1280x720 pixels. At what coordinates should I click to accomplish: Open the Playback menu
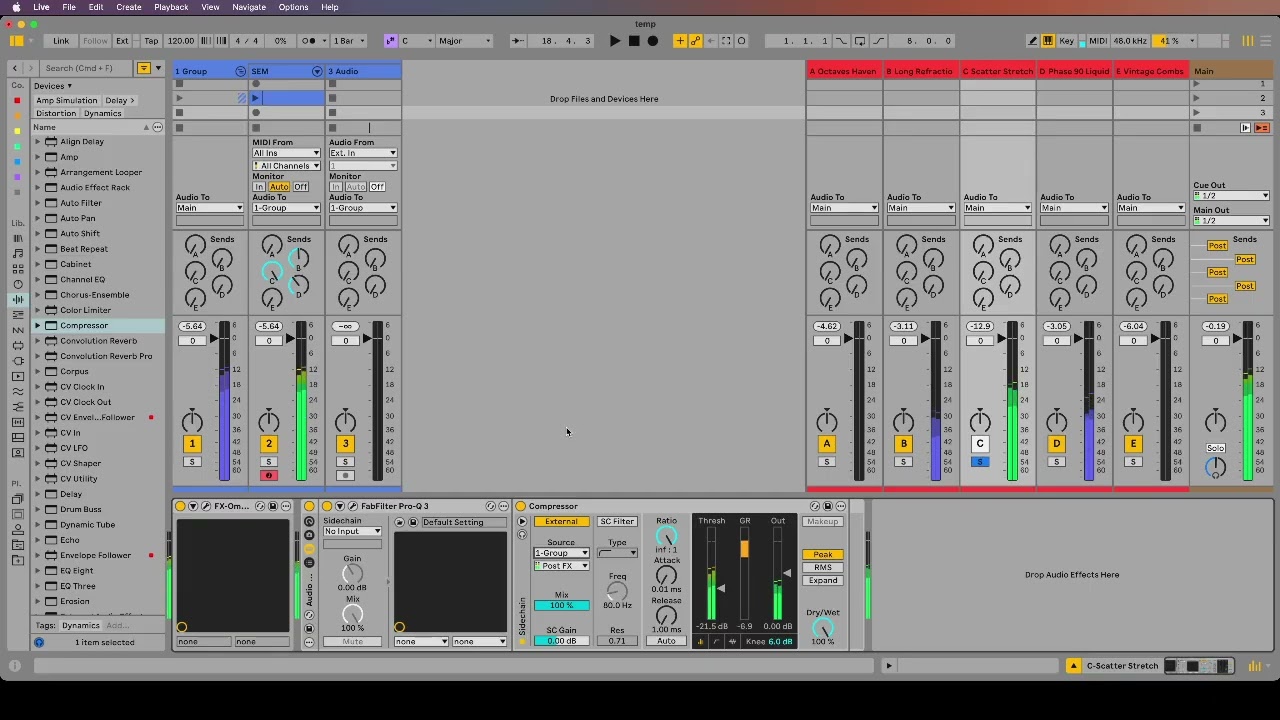coord(171,7)
